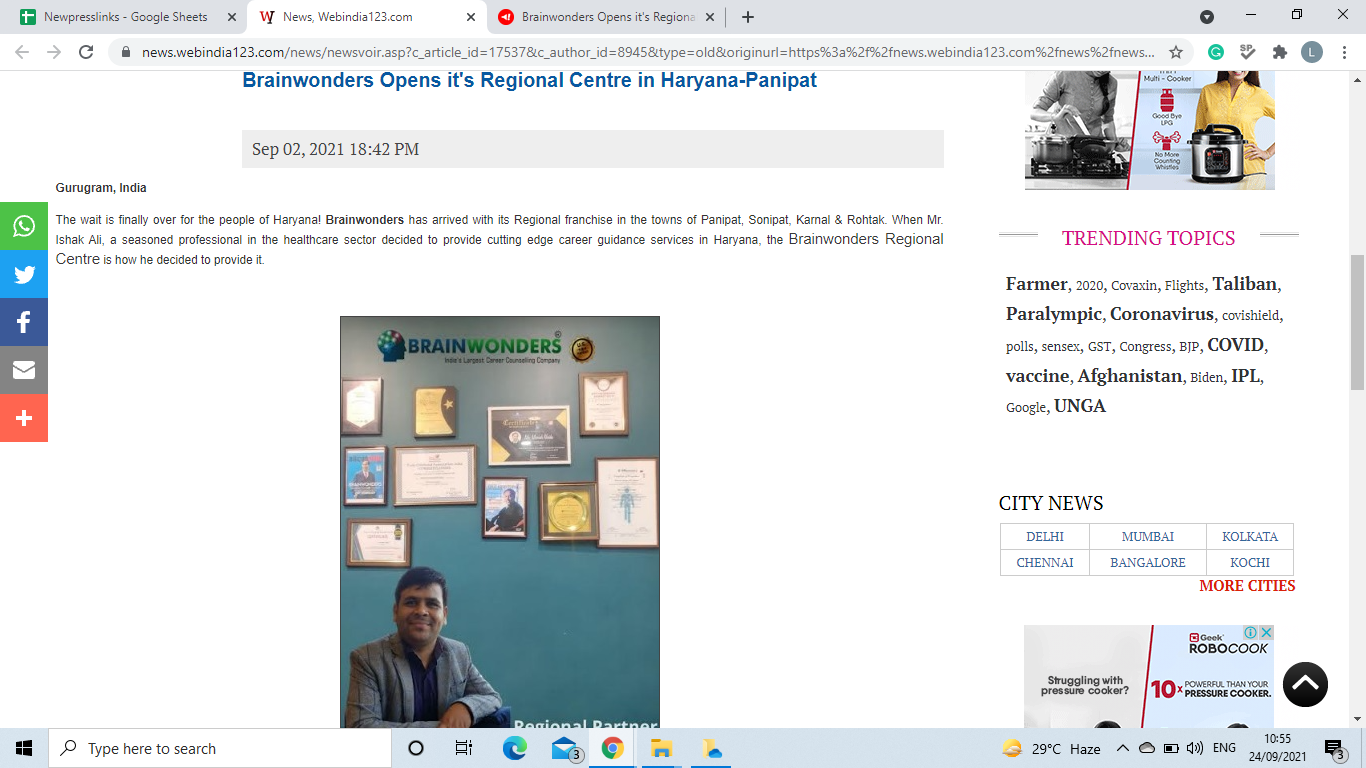The width and height of the screenshot is (1366, 768).
Task: Open Google Chrome taskbar icon
Action: 613,748
